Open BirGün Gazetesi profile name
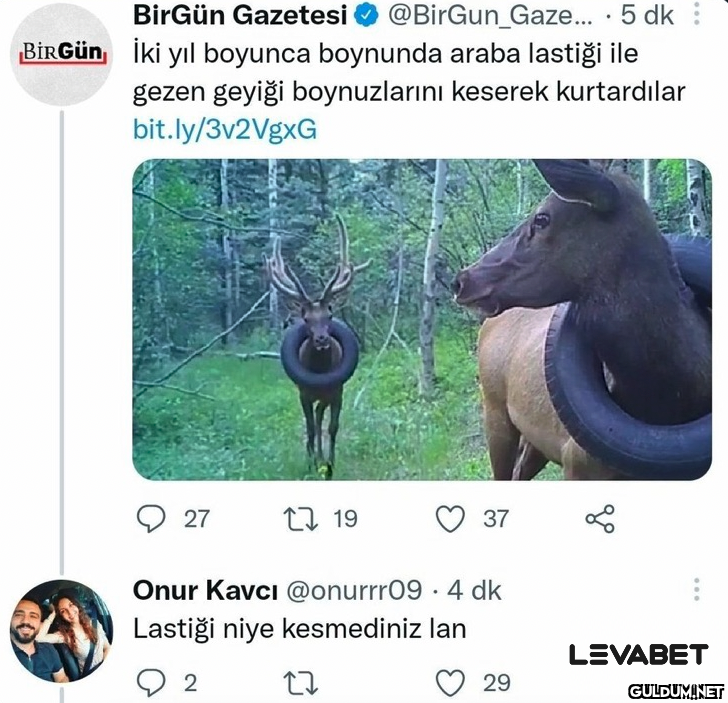The width and height of the screenshot is (728, 703). pos(240,15)
